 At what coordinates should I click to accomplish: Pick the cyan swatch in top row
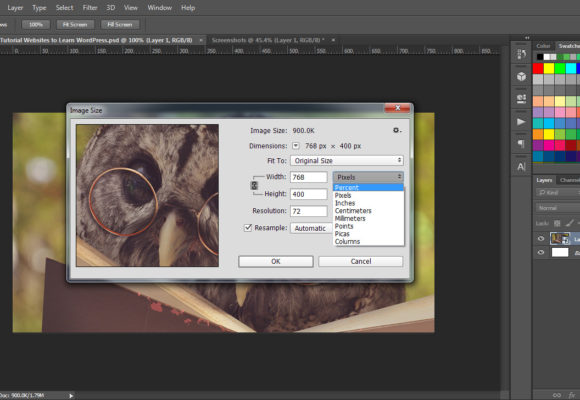tap(571, 68)
